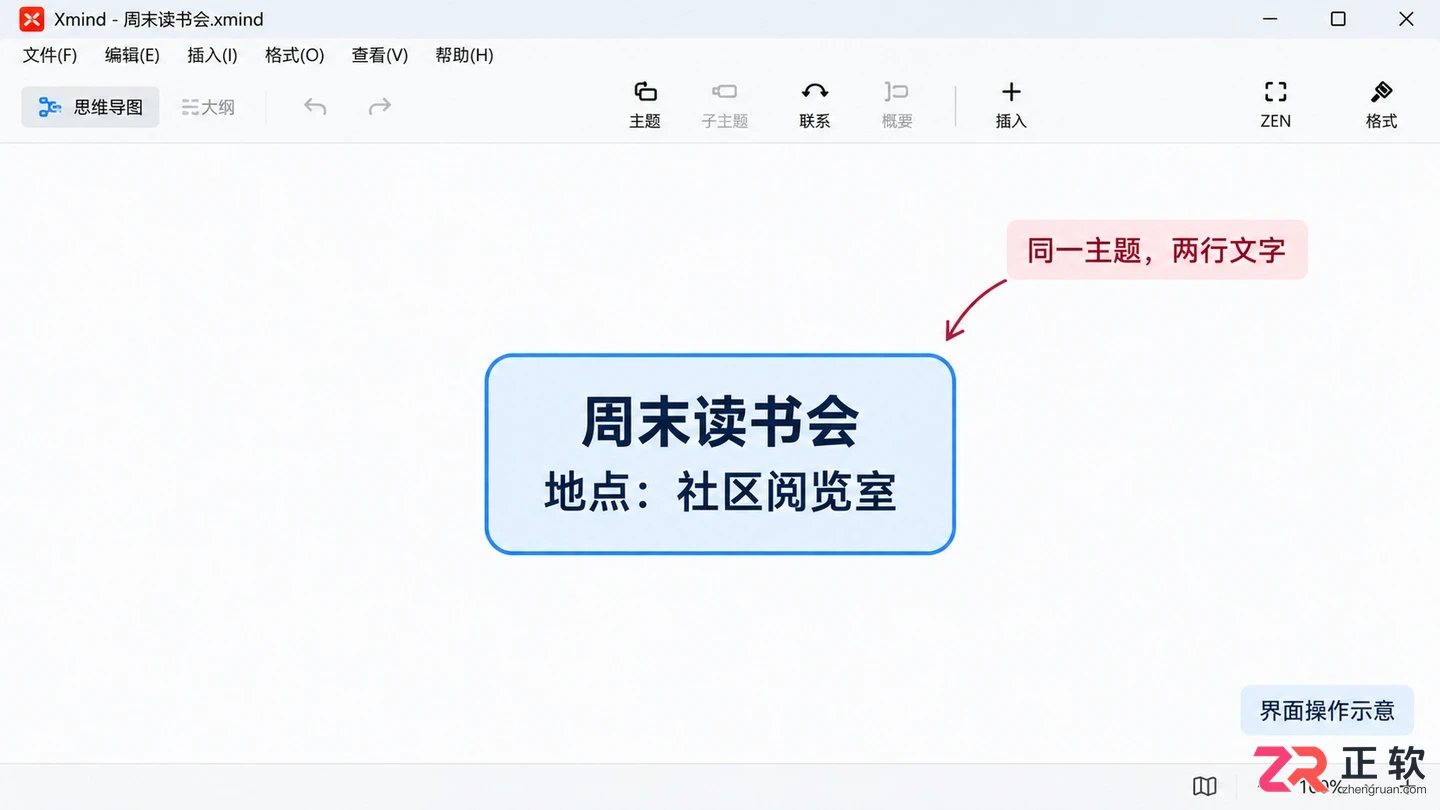Screen dimensions: 1440x810
Task: Enter ZEN mode
Action: click(x=1275, y=105)
